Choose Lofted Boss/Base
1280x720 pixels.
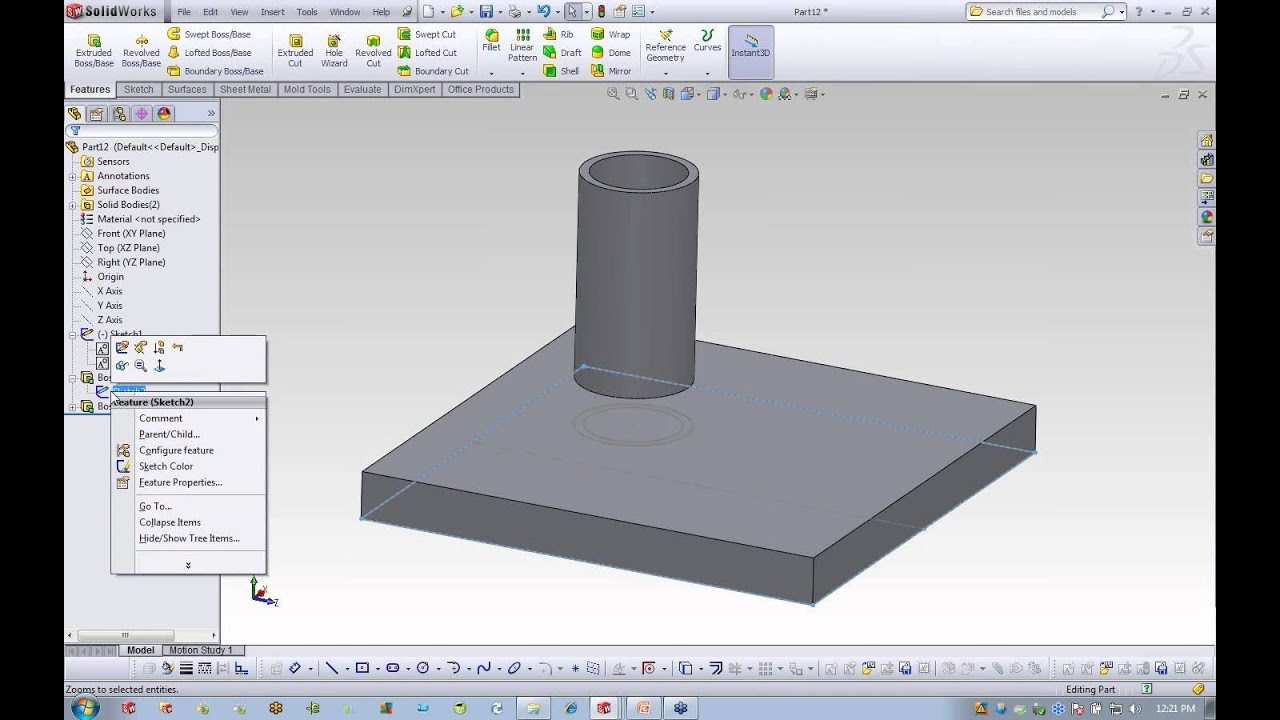coord(209,53)
